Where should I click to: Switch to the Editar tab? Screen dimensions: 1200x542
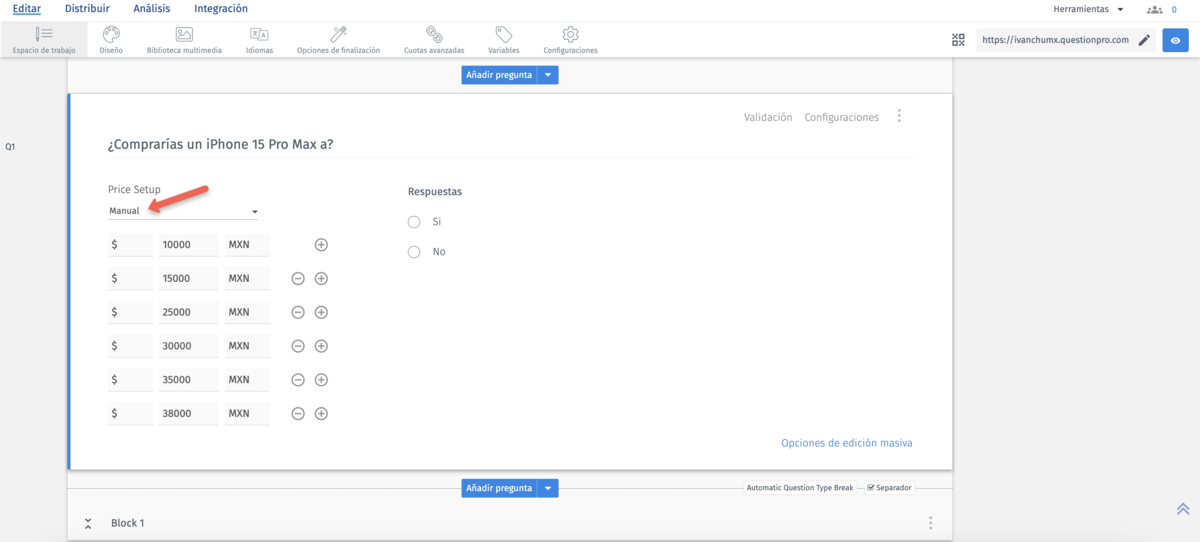27,8
